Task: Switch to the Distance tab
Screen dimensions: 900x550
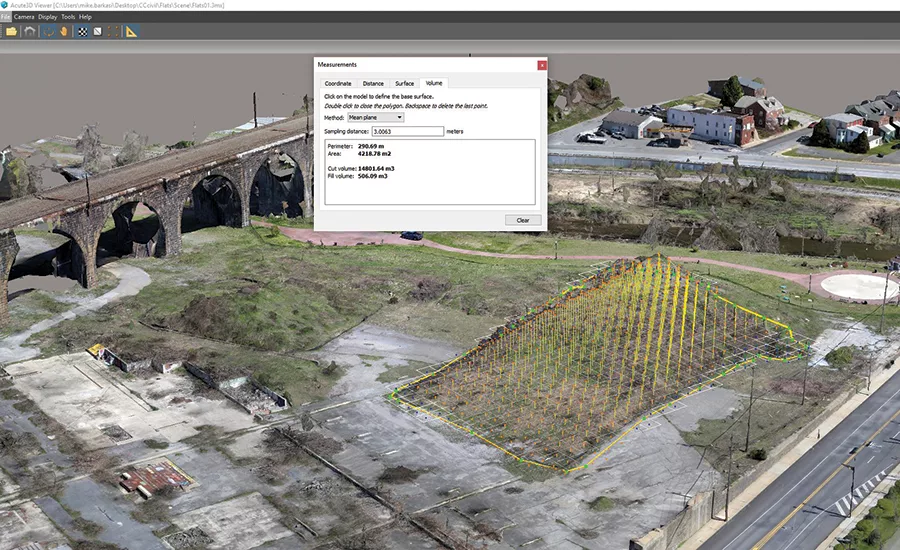Action: pyautogui.click(x=373, y=83)
